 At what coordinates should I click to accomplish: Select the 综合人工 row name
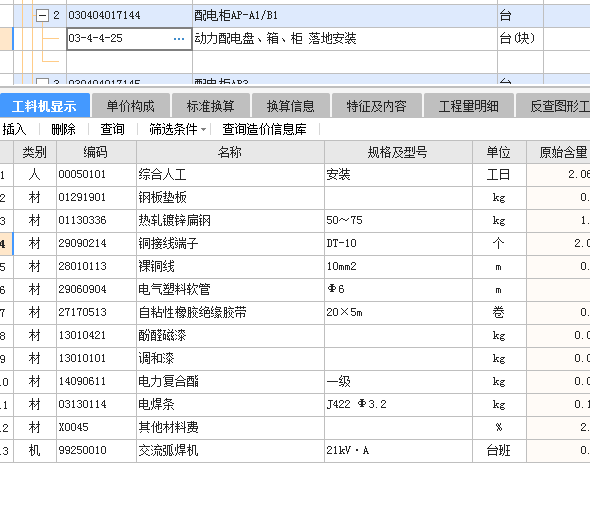tap(230, 175)
